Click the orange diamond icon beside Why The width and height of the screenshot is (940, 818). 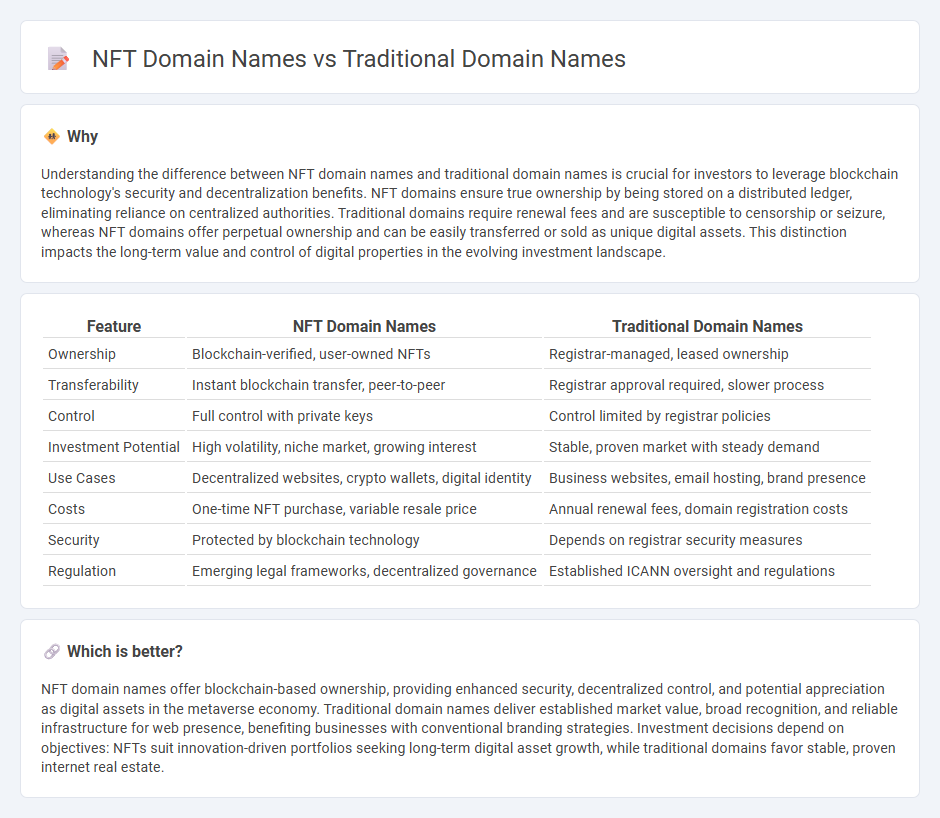coord(52,137)
